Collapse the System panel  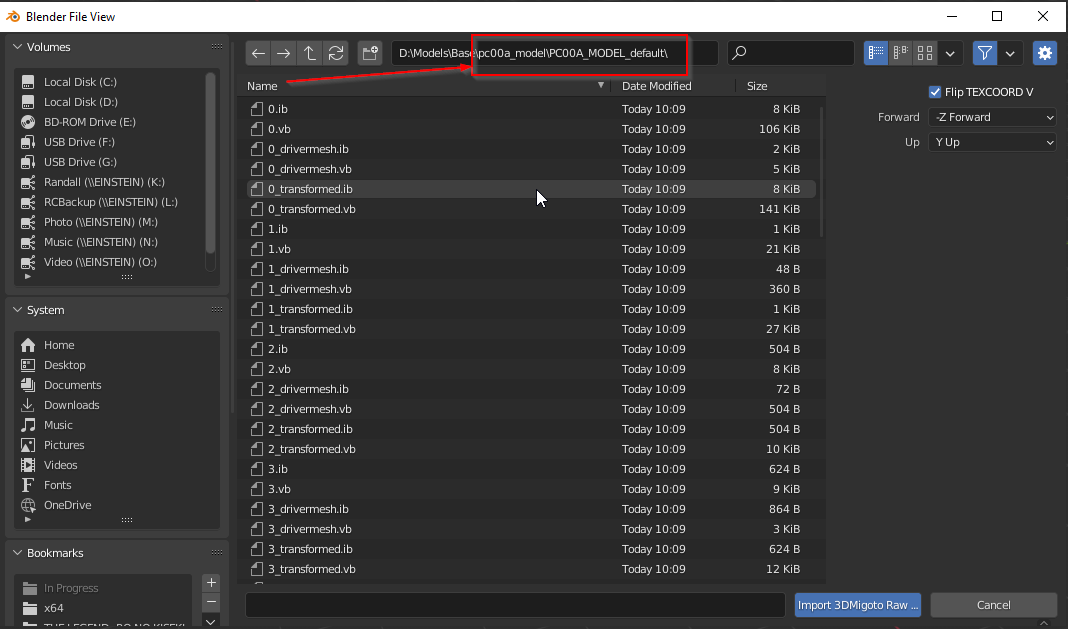click(17, 310)
